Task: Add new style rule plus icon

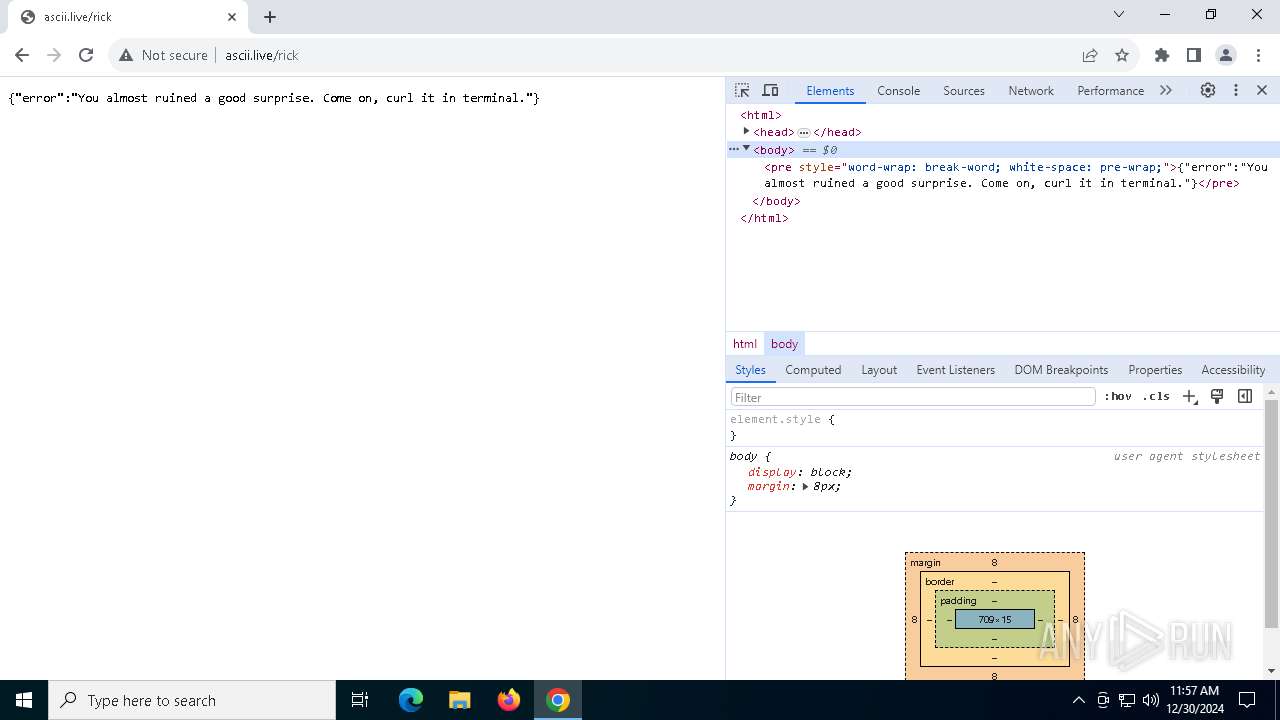Action: pyautogui.click(x=1189, y=396)
